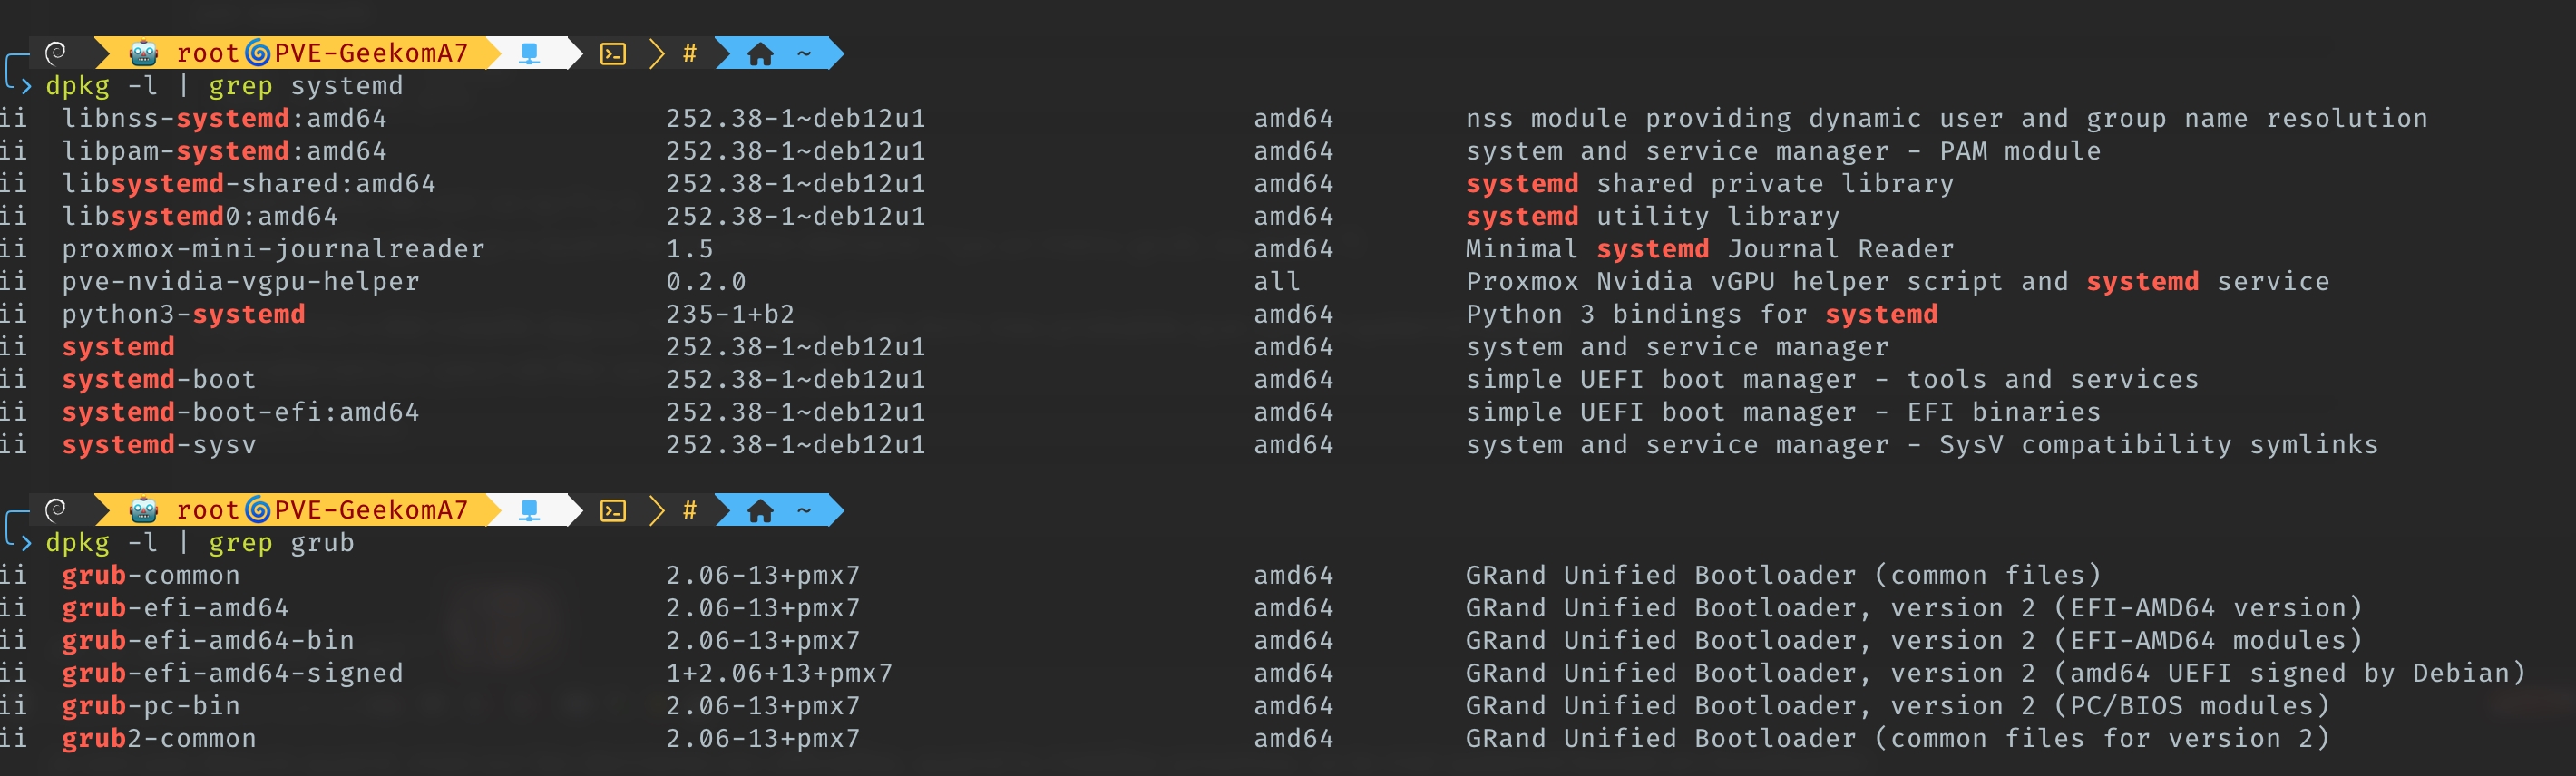Click the terminal icon in the second prompt

(613, 511)
